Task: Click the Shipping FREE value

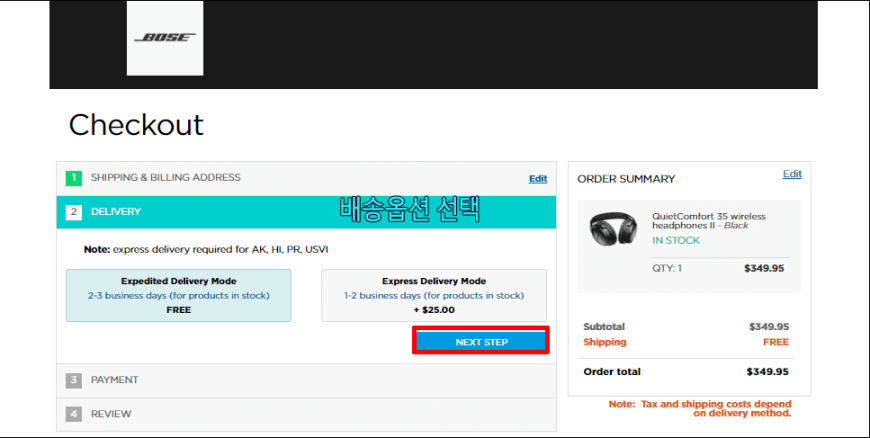Action: click(x=776, y=342)
